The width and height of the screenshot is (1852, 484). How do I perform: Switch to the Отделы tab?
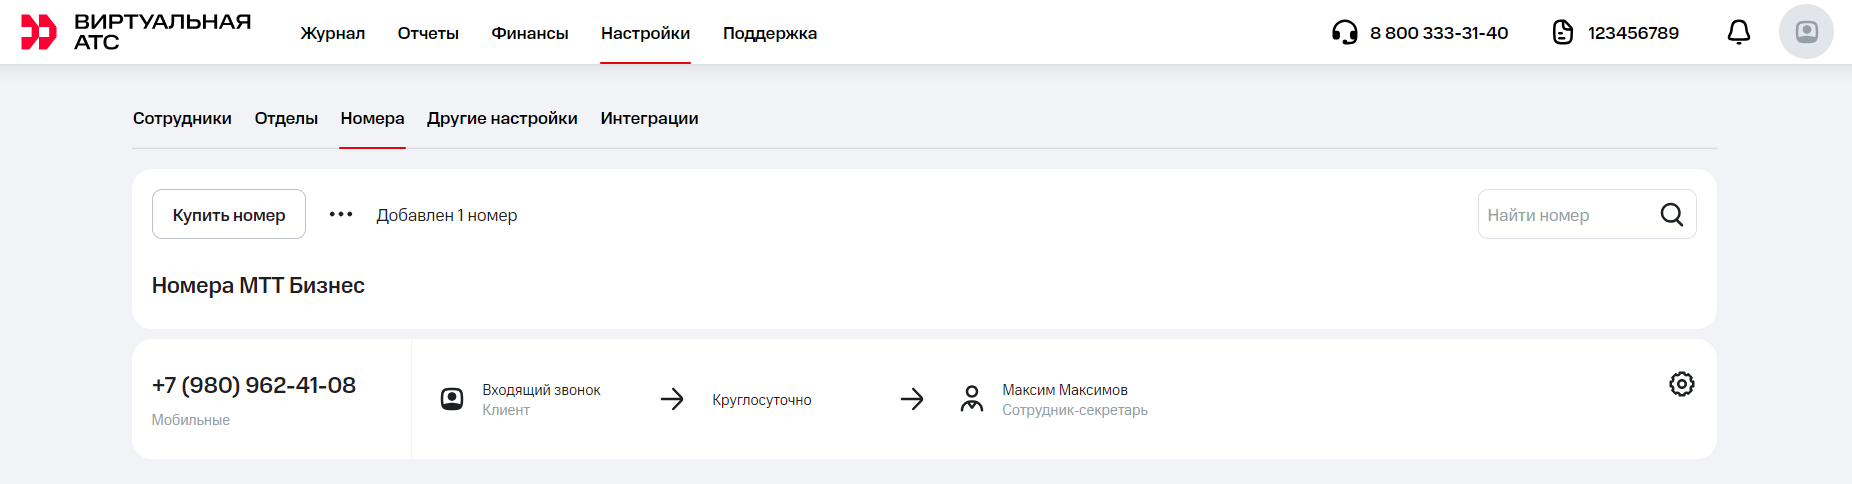point(286,118)
